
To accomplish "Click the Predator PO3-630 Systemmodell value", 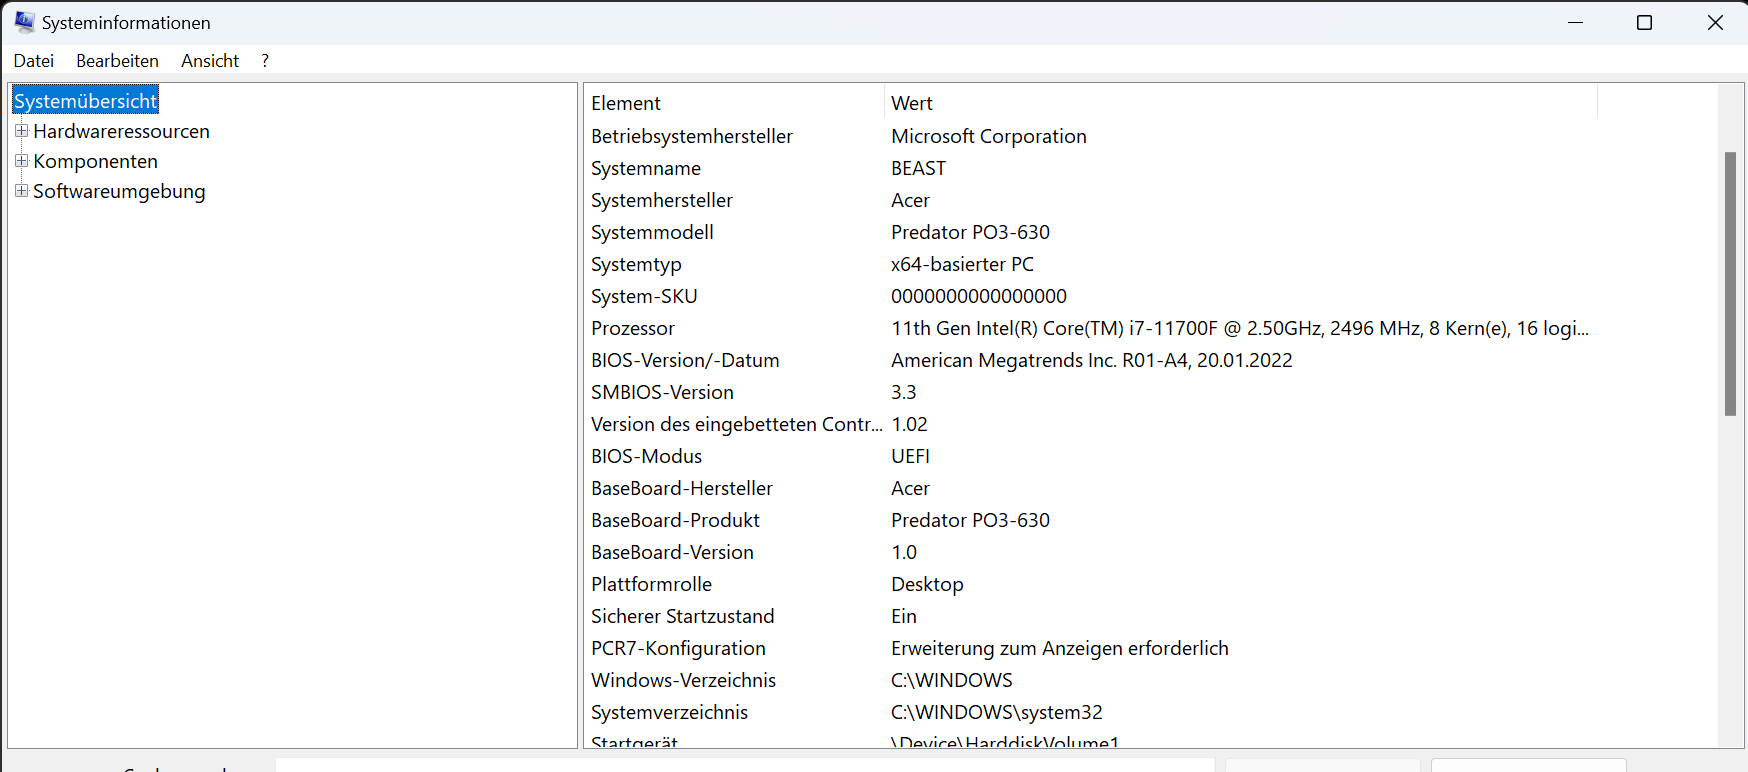I will 970,232.
